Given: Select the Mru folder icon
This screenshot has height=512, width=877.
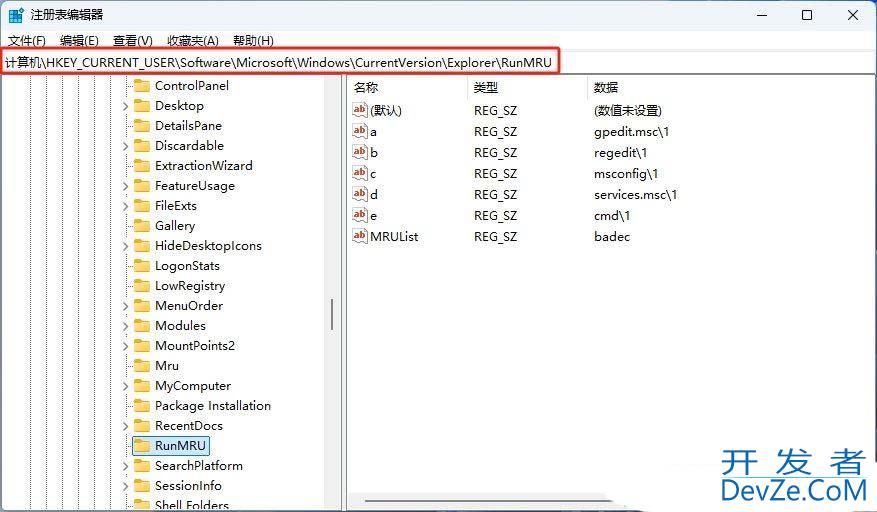Looking at the screenshot, I should click(x=142, y=366).
